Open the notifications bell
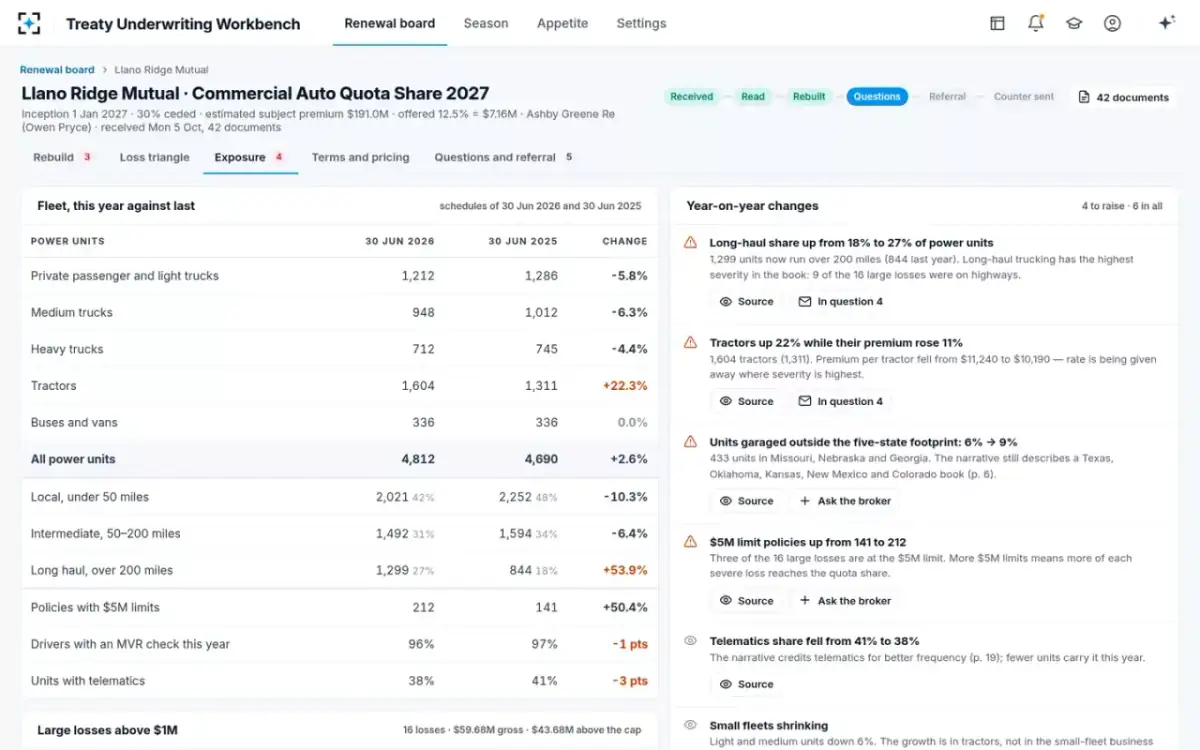Viewport: 1200px width, 750px height. pyautogui.click(x=1036, y=23)
